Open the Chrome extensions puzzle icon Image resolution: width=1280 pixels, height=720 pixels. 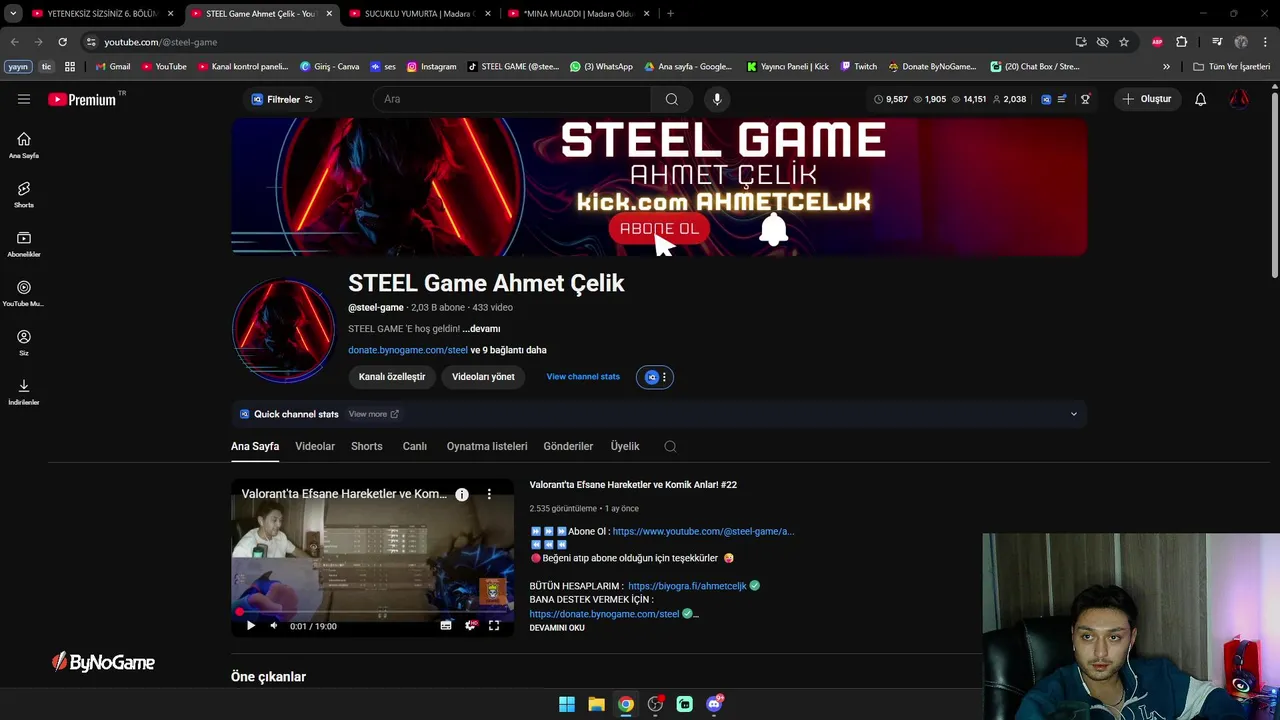1182,42
